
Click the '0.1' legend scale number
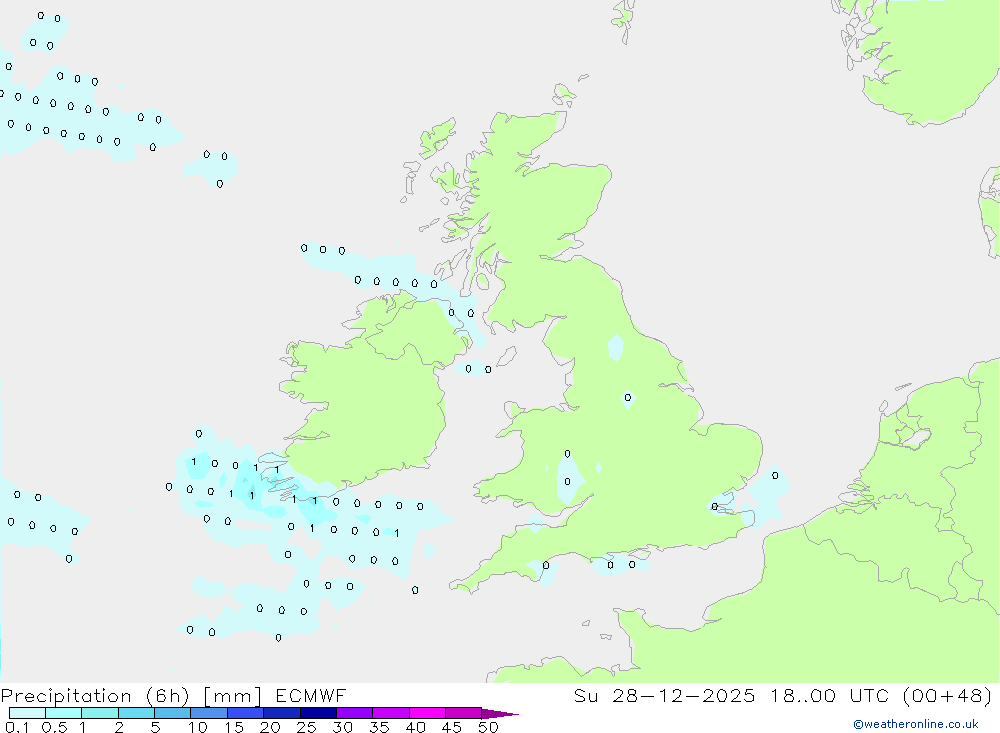click(x=17, y=727)
